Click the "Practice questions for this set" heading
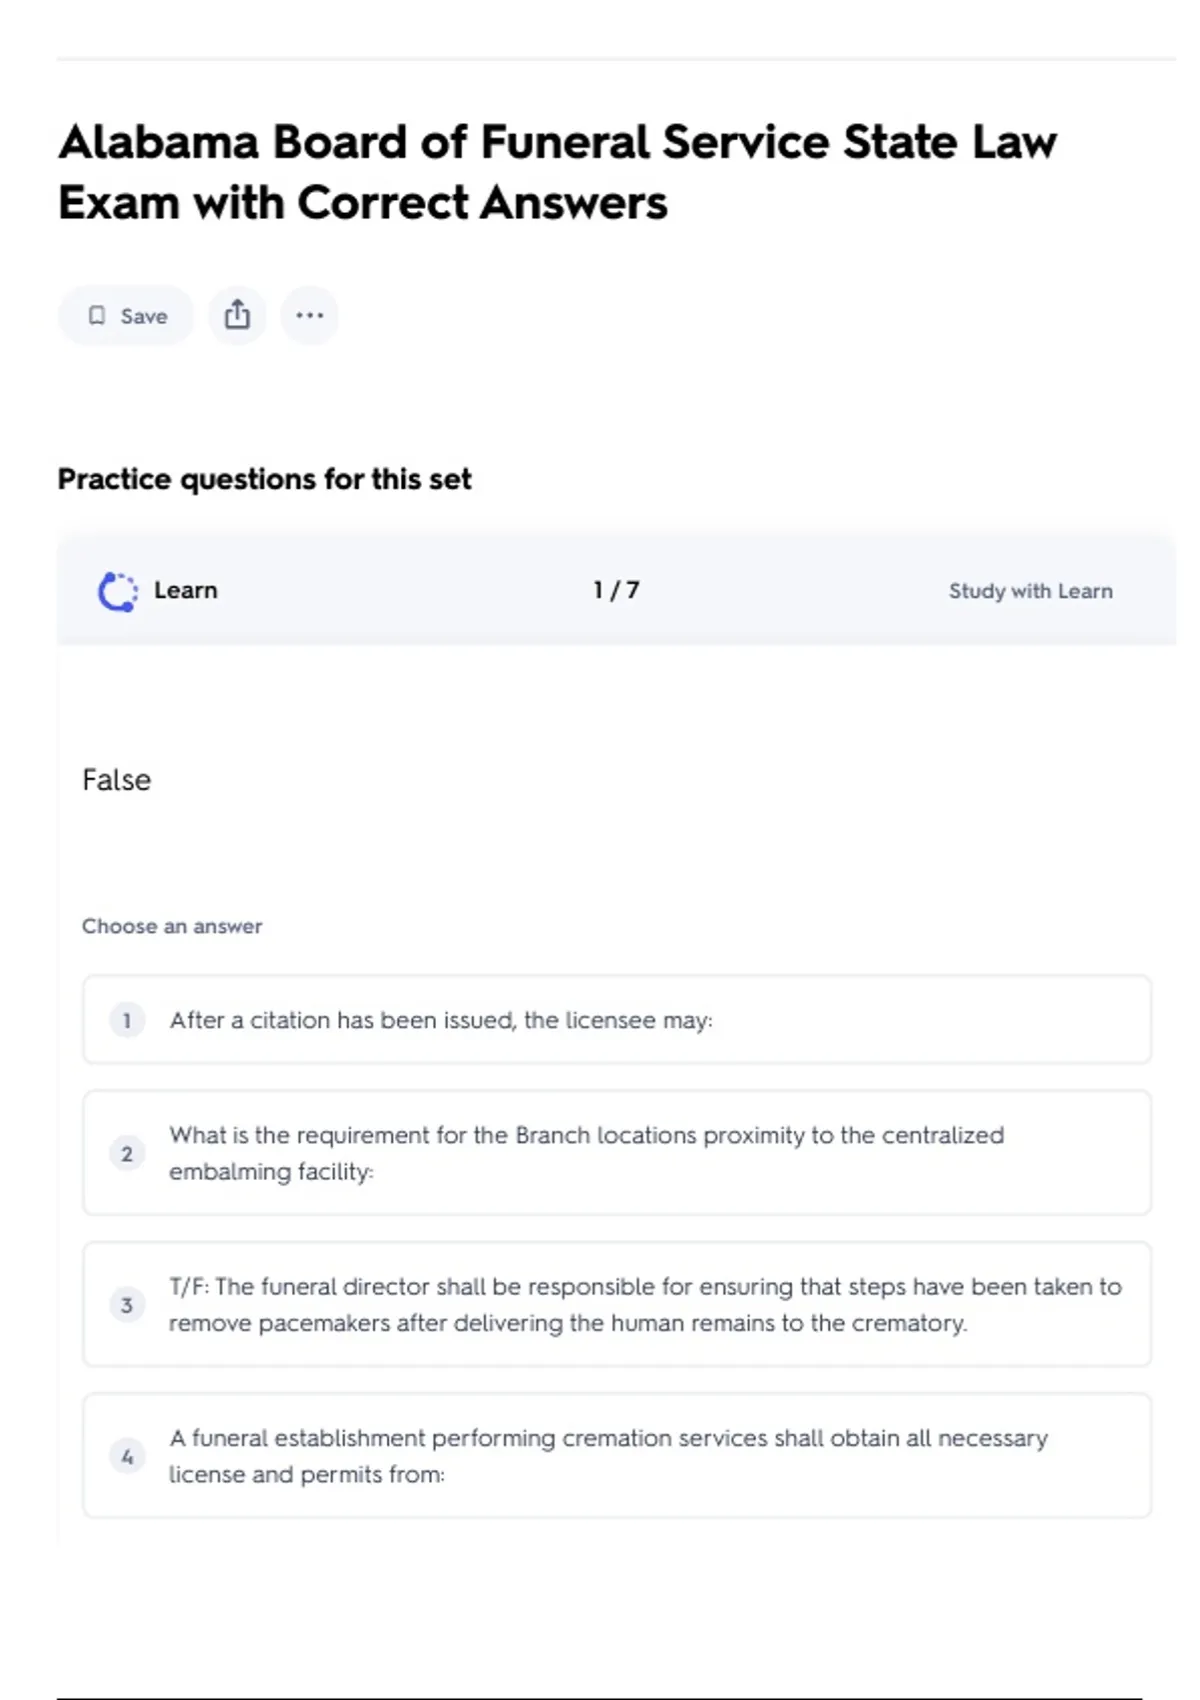The width and height of the screenshot is (1200, 1700). click(x=264, y=479)
